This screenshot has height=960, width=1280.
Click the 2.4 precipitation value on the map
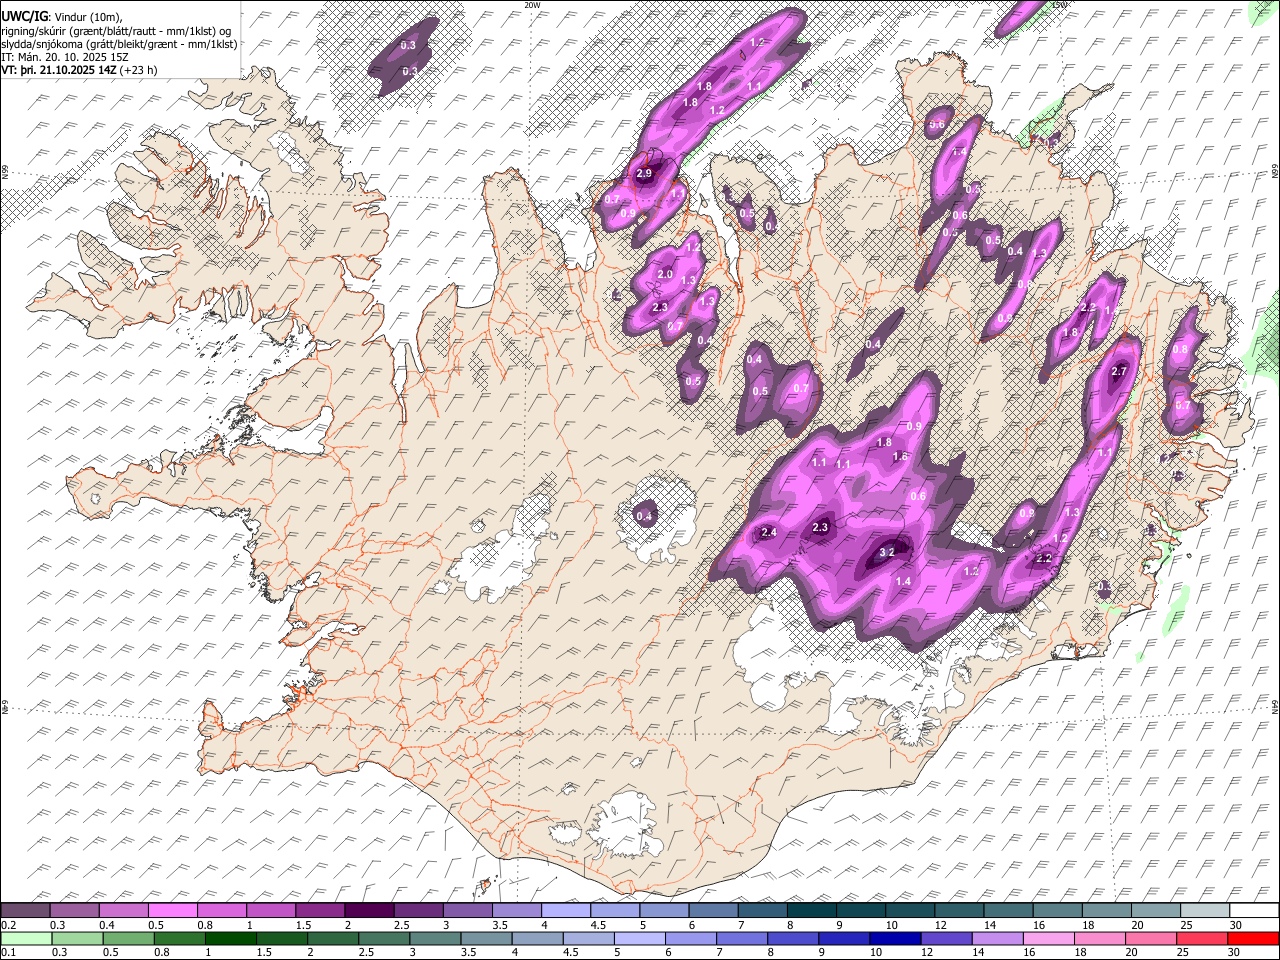(769, 532)
